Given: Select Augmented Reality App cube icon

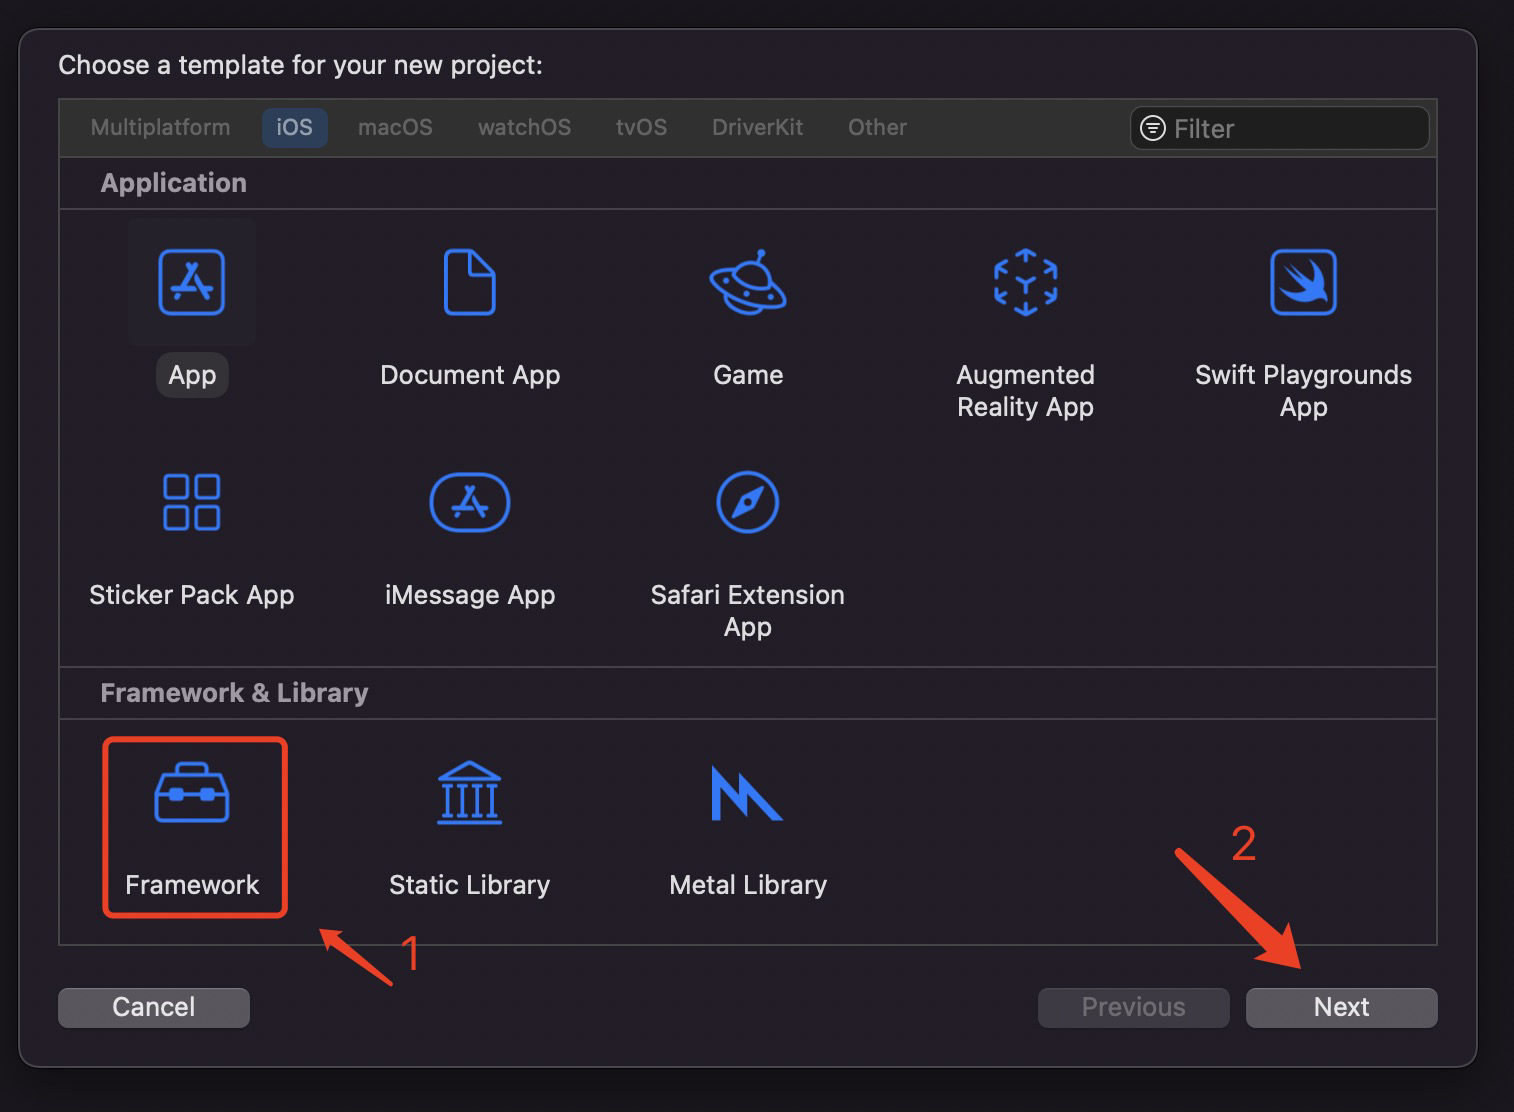Looking at the screenshot, I should (x=1025, y=282).
